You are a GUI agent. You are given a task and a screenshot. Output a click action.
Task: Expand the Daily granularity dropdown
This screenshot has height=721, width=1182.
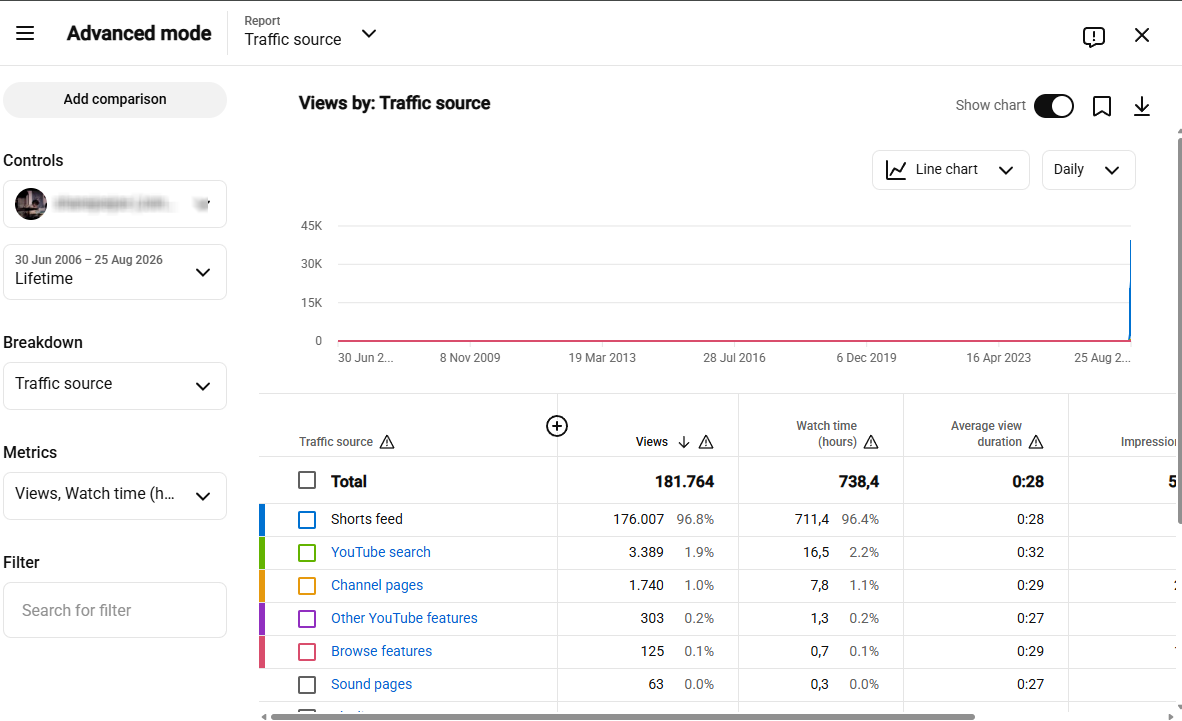[x=1088, y=170]
